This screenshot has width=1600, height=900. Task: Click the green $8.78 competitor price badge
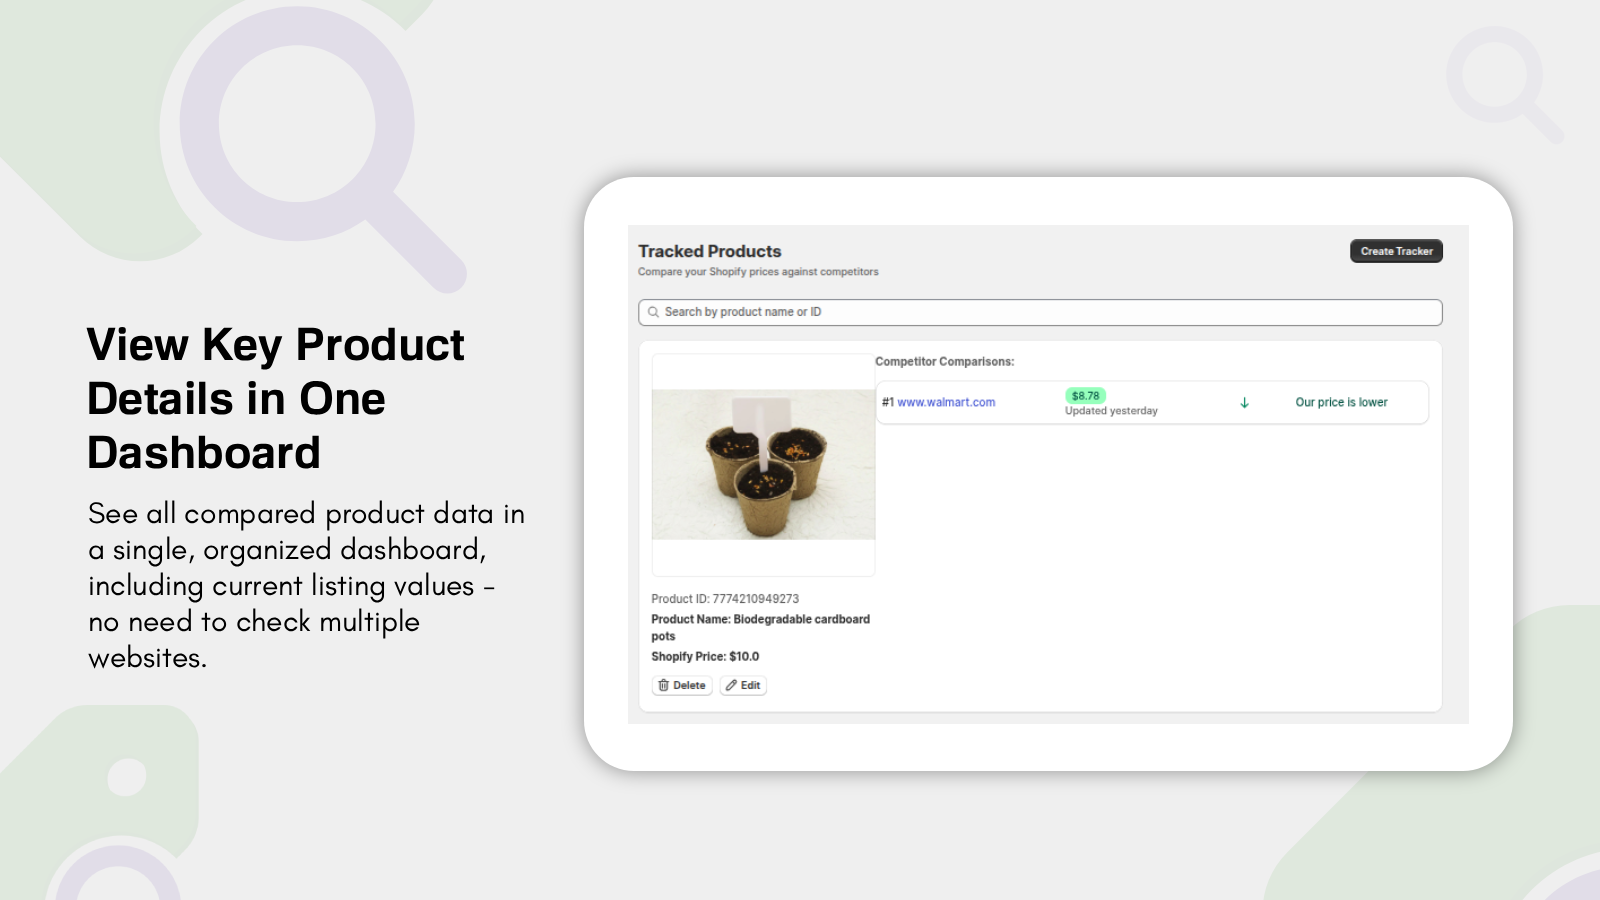(1086, 395)
